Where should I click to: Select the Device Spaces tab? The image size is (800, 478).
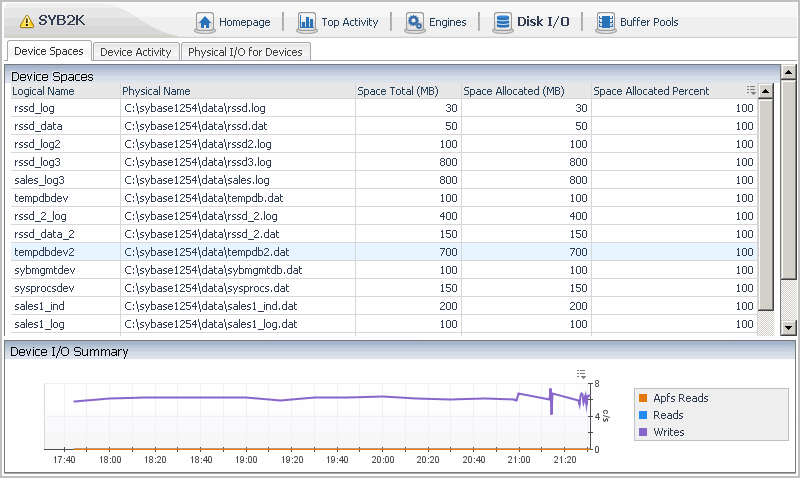tap(49, 51)
